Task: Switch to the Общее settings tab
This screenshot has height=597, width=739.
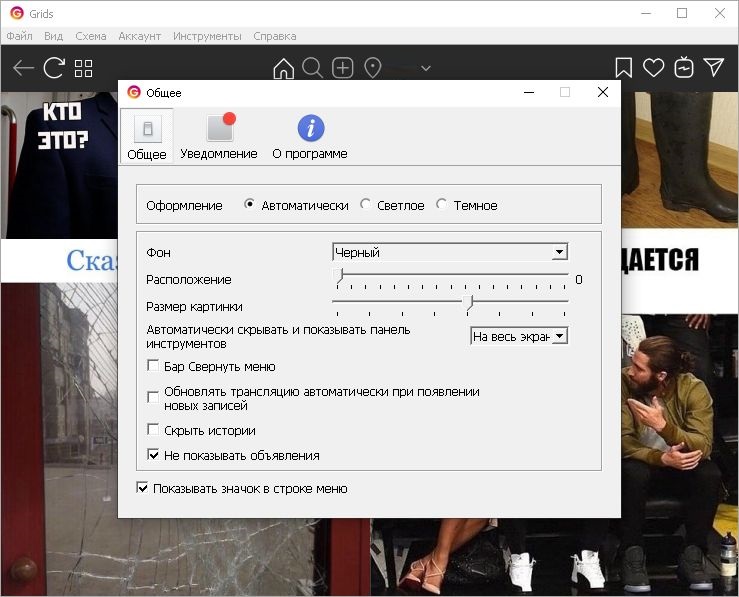Action: click(x=147, y=137)
